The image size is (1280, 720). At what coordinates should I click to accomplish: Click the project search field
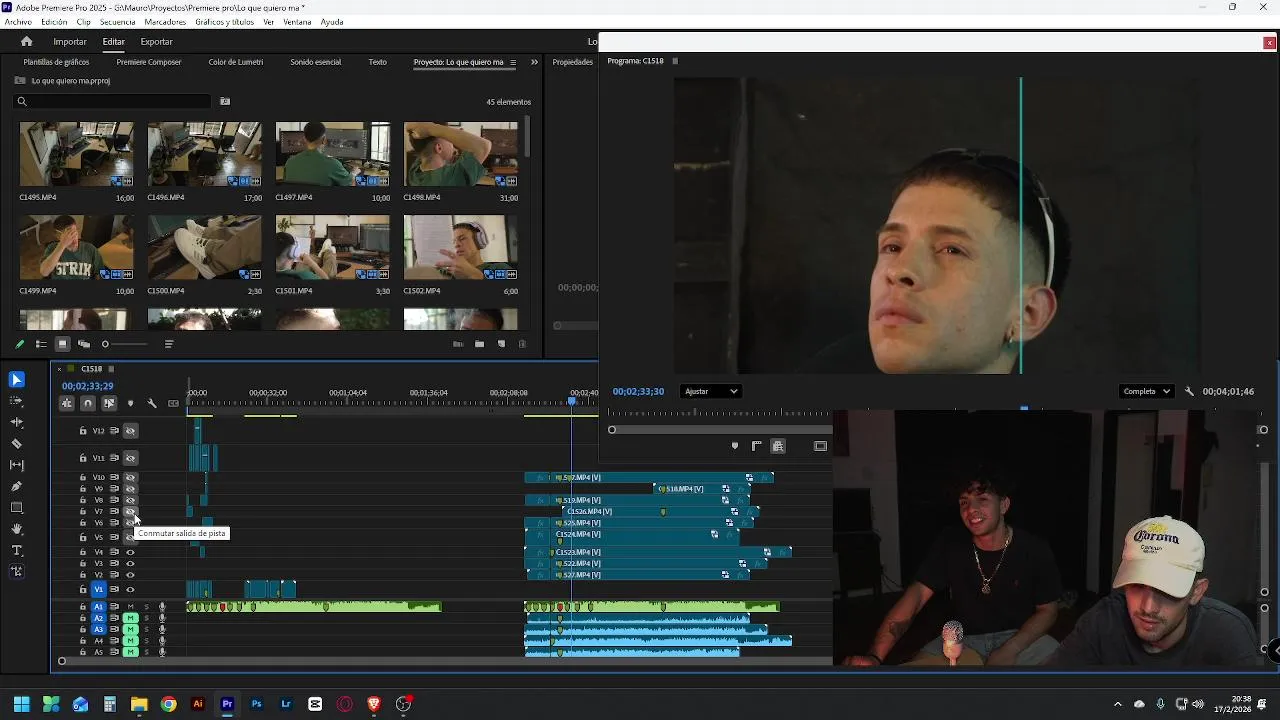point(113,101)
